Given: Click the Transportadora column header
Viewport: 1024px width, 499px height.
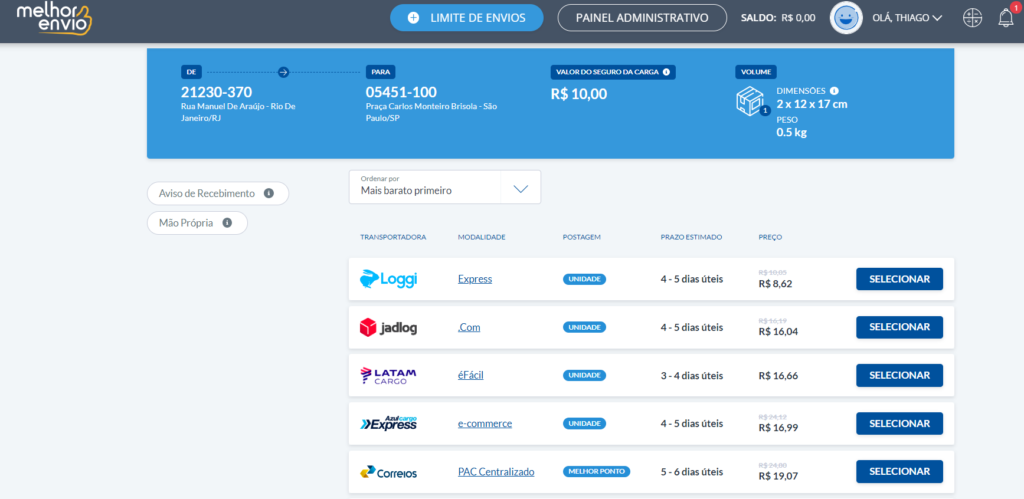Looking at the screenshot, I should (393, 237).
